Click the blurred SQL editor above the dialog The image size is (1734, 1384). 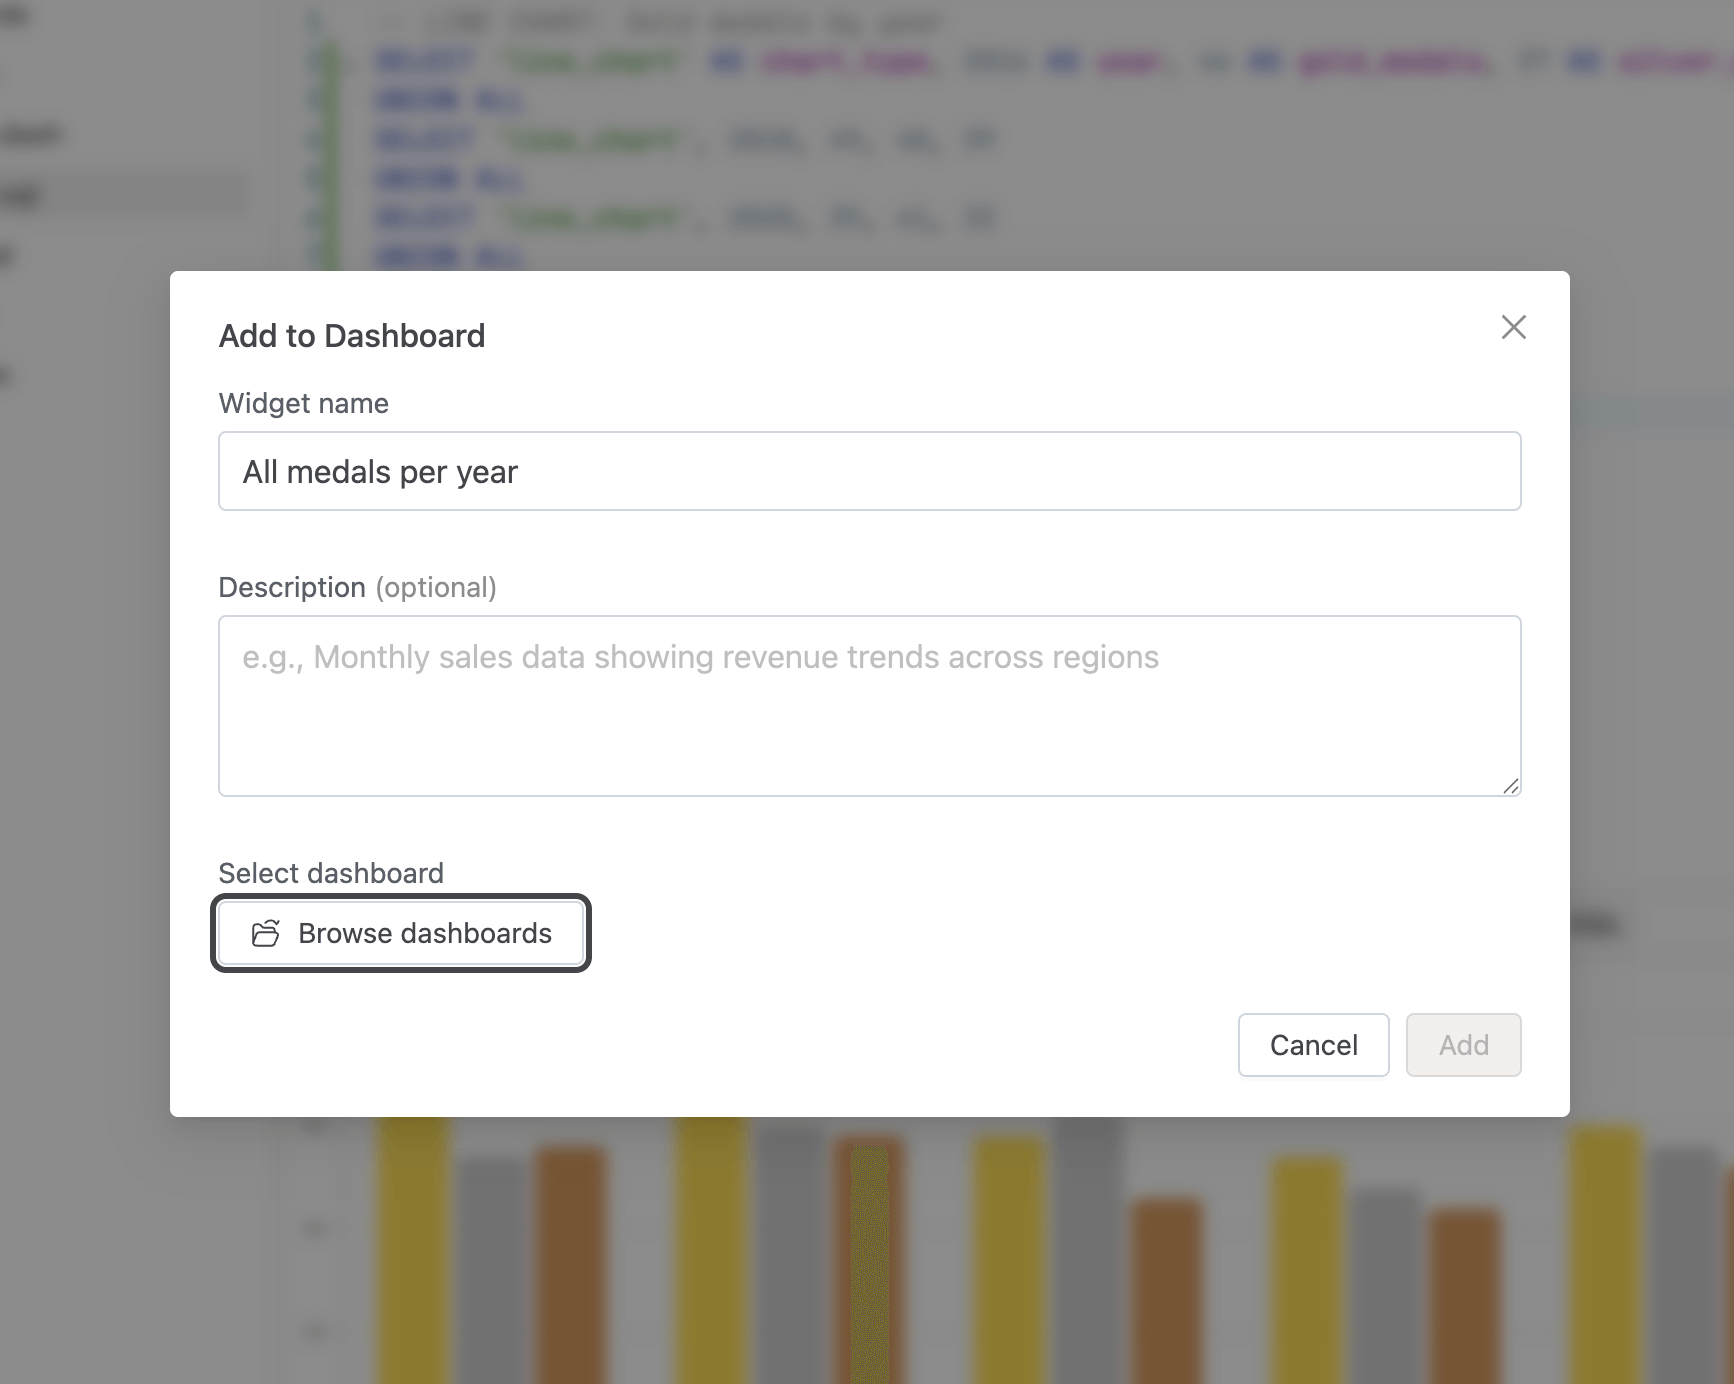point(700,140)
